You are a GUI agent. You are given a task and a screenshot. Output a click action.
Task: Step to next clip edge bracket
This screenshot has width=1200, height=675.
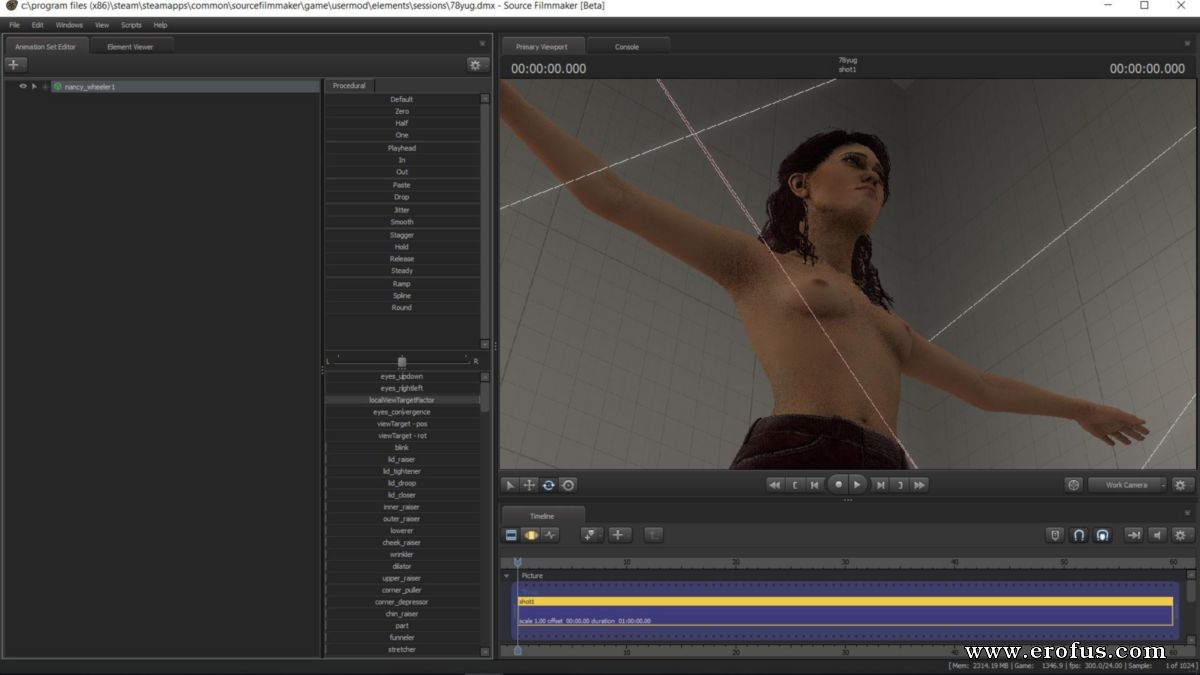point(899,485)
